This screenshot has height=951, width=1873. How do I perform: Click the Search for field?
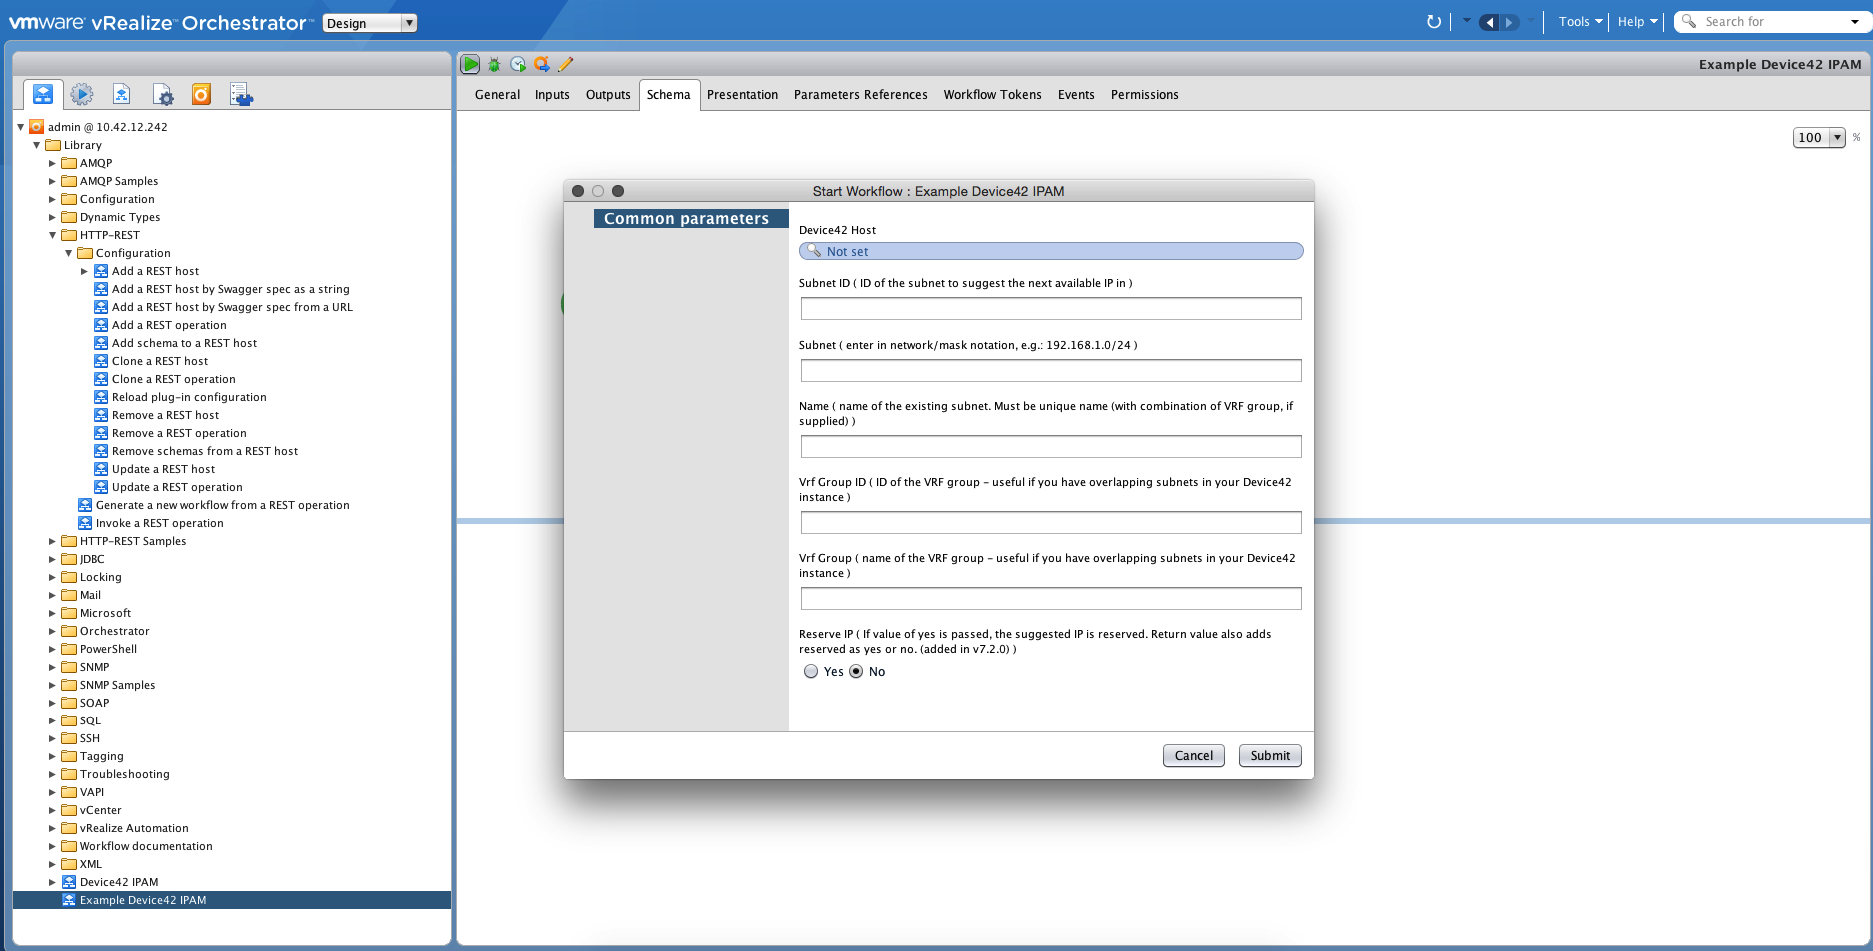point(1772,22)
